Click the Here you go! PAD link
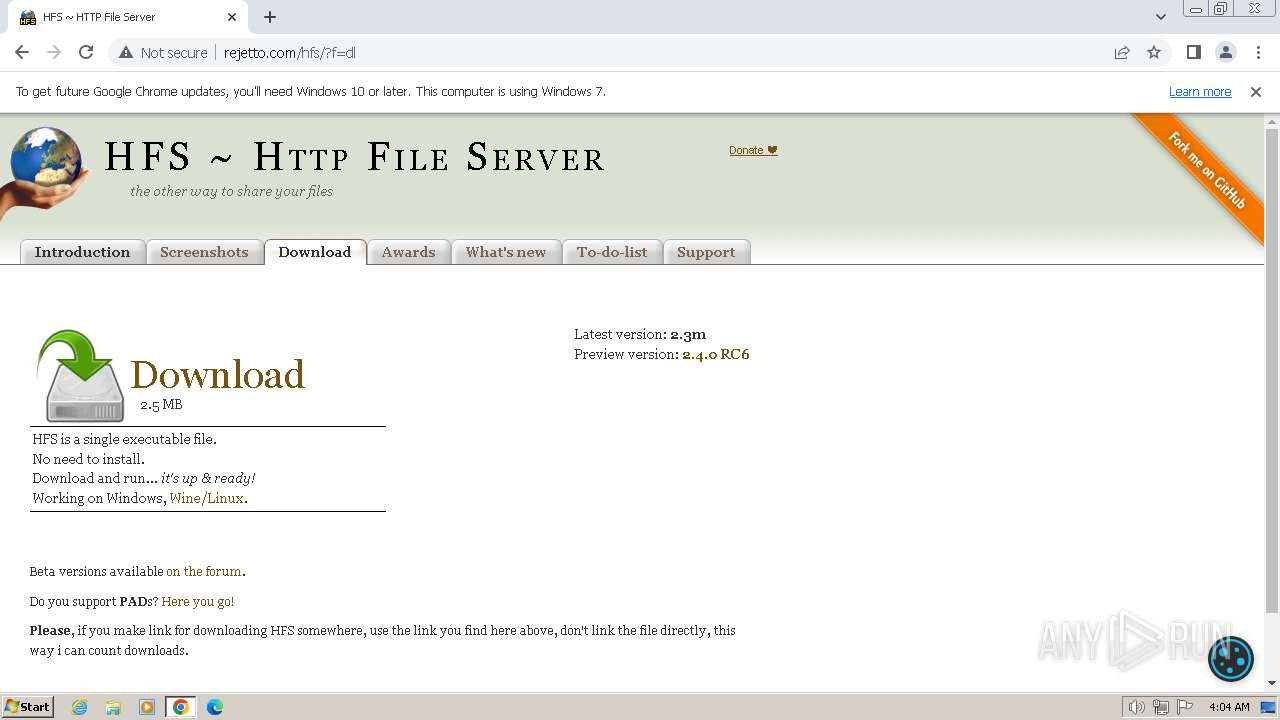 (x=198, y=602)
